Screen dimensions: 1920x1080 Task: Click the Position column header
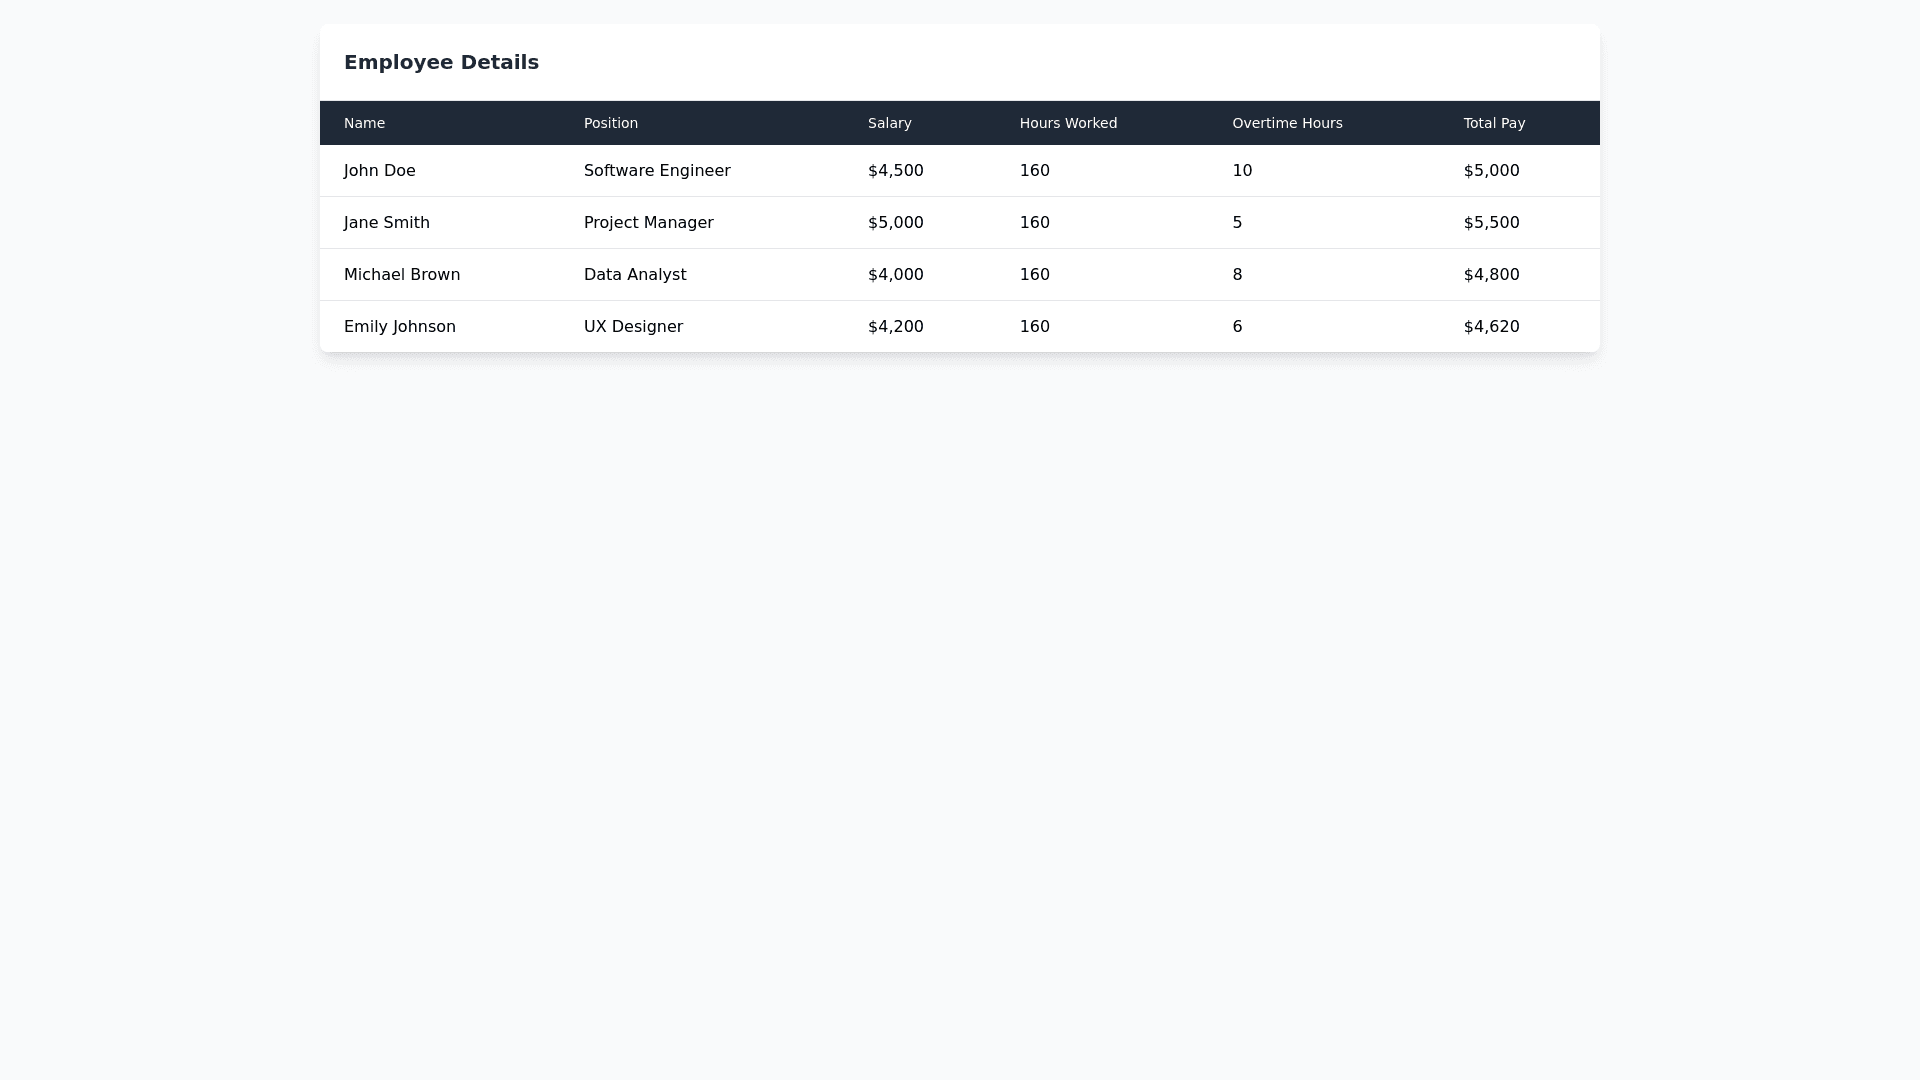[x=610, y=123]
